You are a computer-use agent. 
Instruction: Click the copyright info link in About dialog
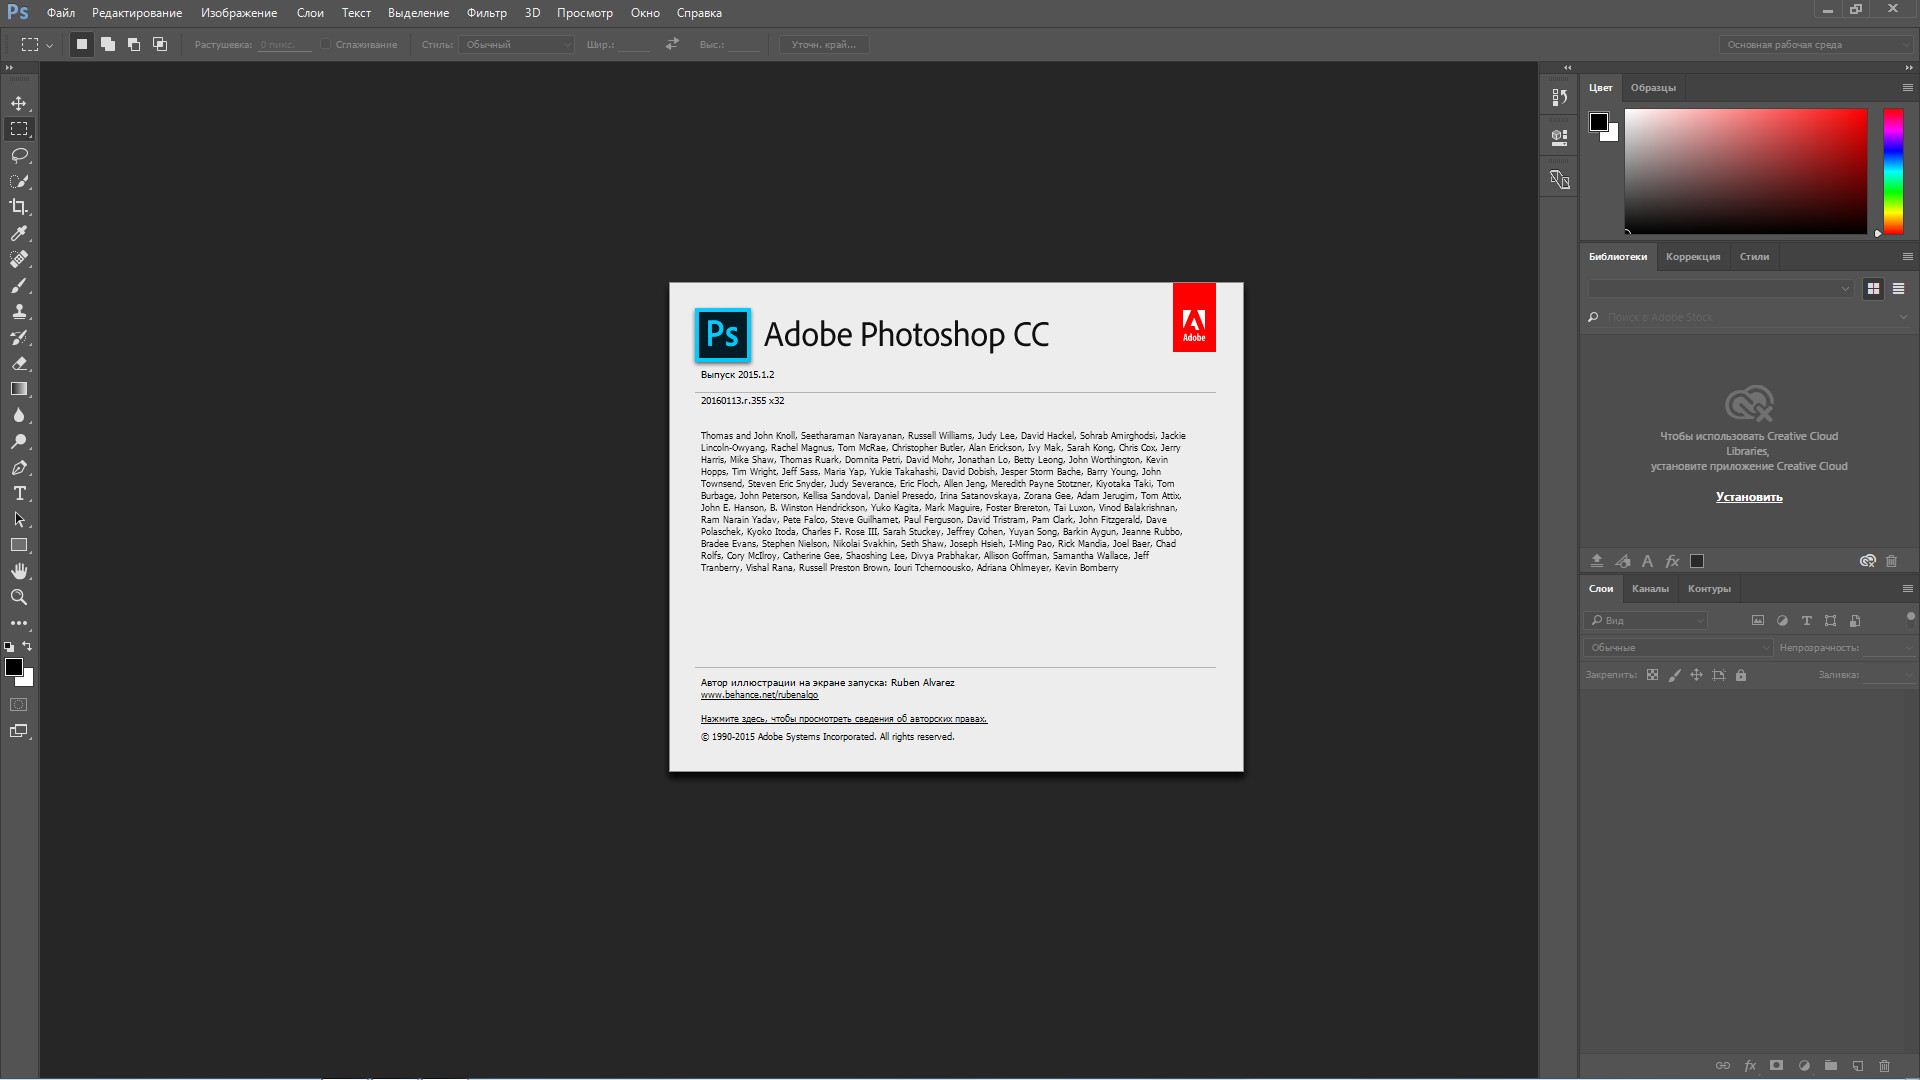844,719
